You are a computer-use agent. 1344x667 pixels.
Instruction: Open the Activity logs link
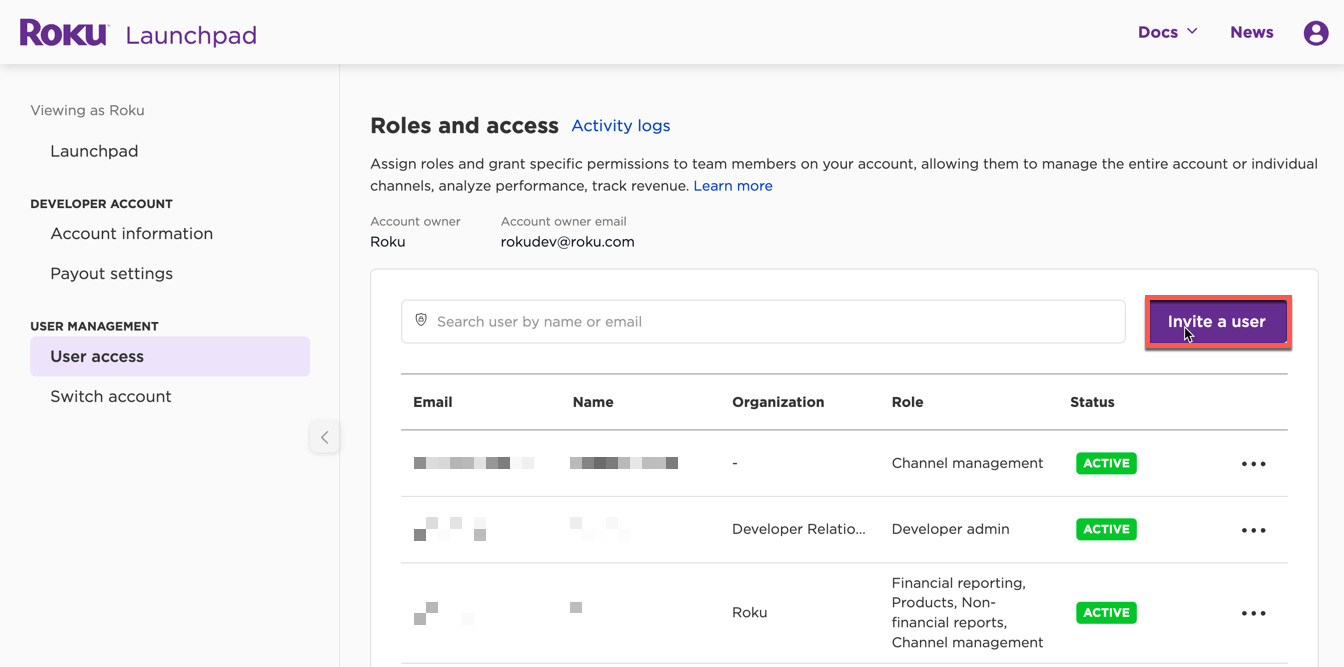(x=620, y=126)
